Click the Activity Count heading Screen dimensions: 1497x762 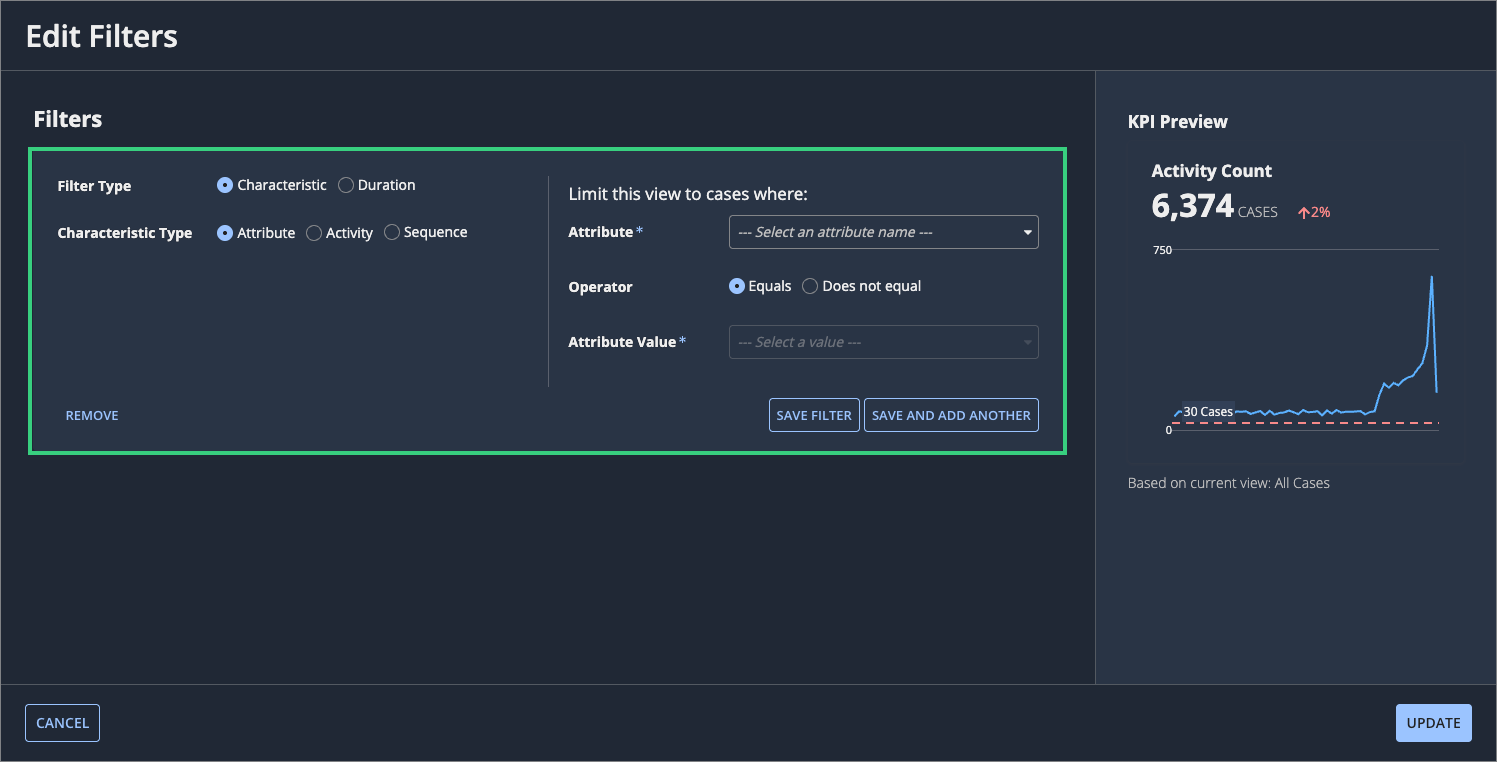[x=1212, y=171]
